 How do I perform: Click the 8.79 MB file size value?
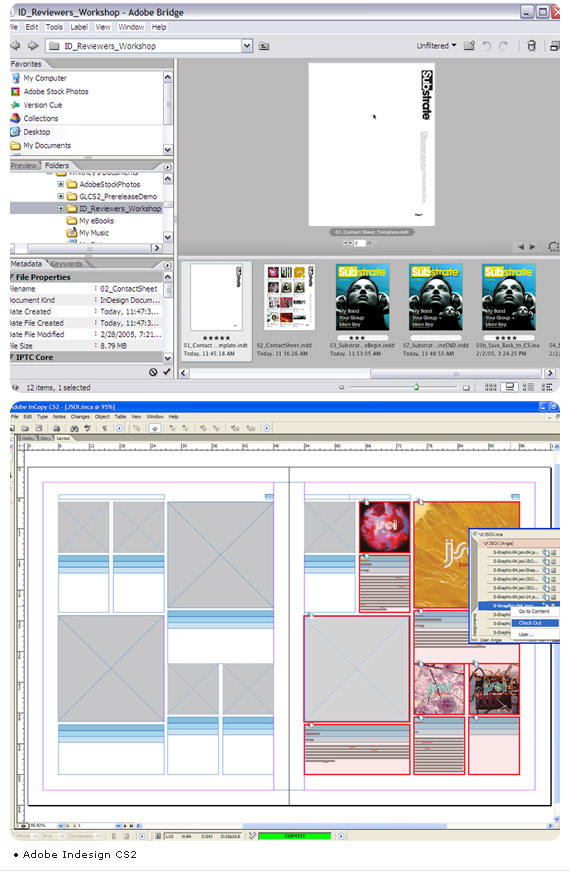pos(113,346)
